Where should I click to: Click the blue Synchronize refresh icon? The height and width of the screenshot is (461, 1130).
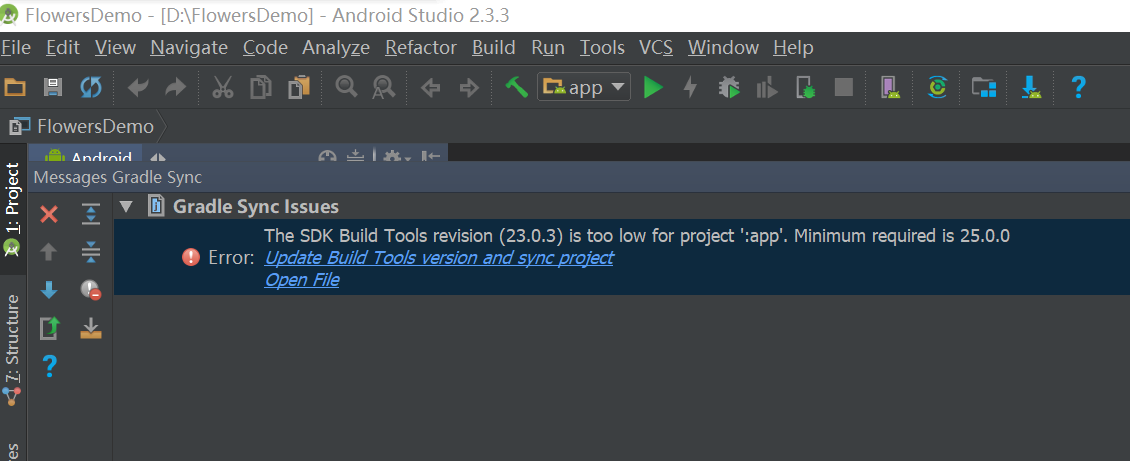pyautogui.click(x=91, y=88)
